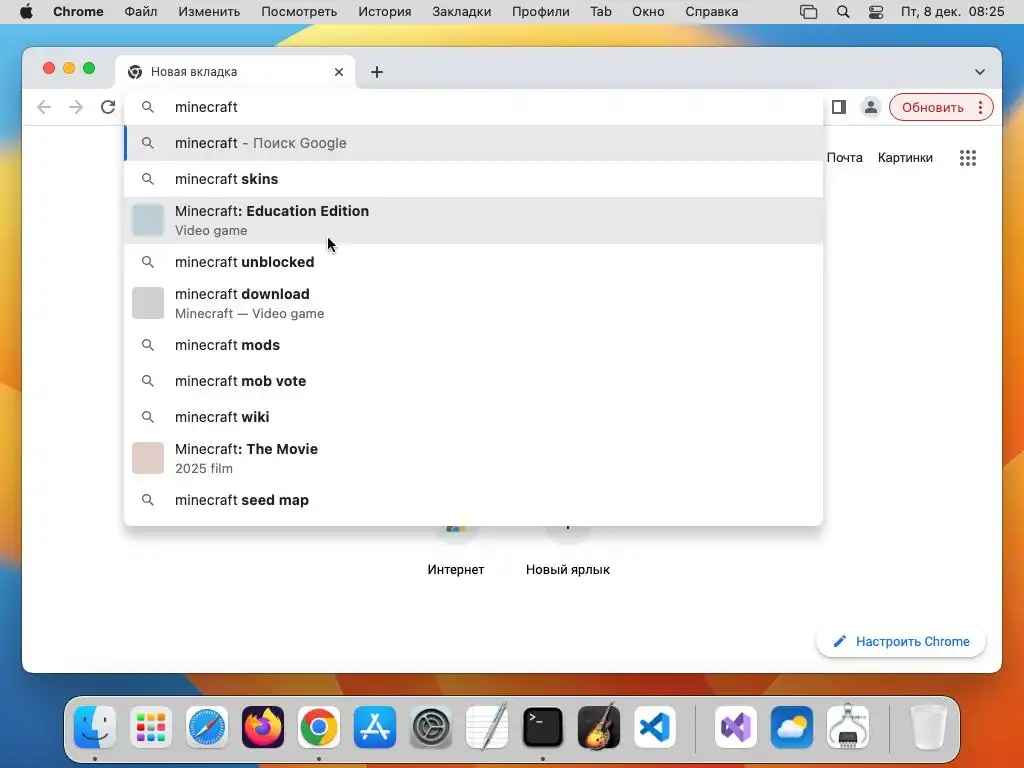This screenshot has height=768, width=1024.
Task: Open Launchpad from the Dock
Action: (x=151, y=727)
